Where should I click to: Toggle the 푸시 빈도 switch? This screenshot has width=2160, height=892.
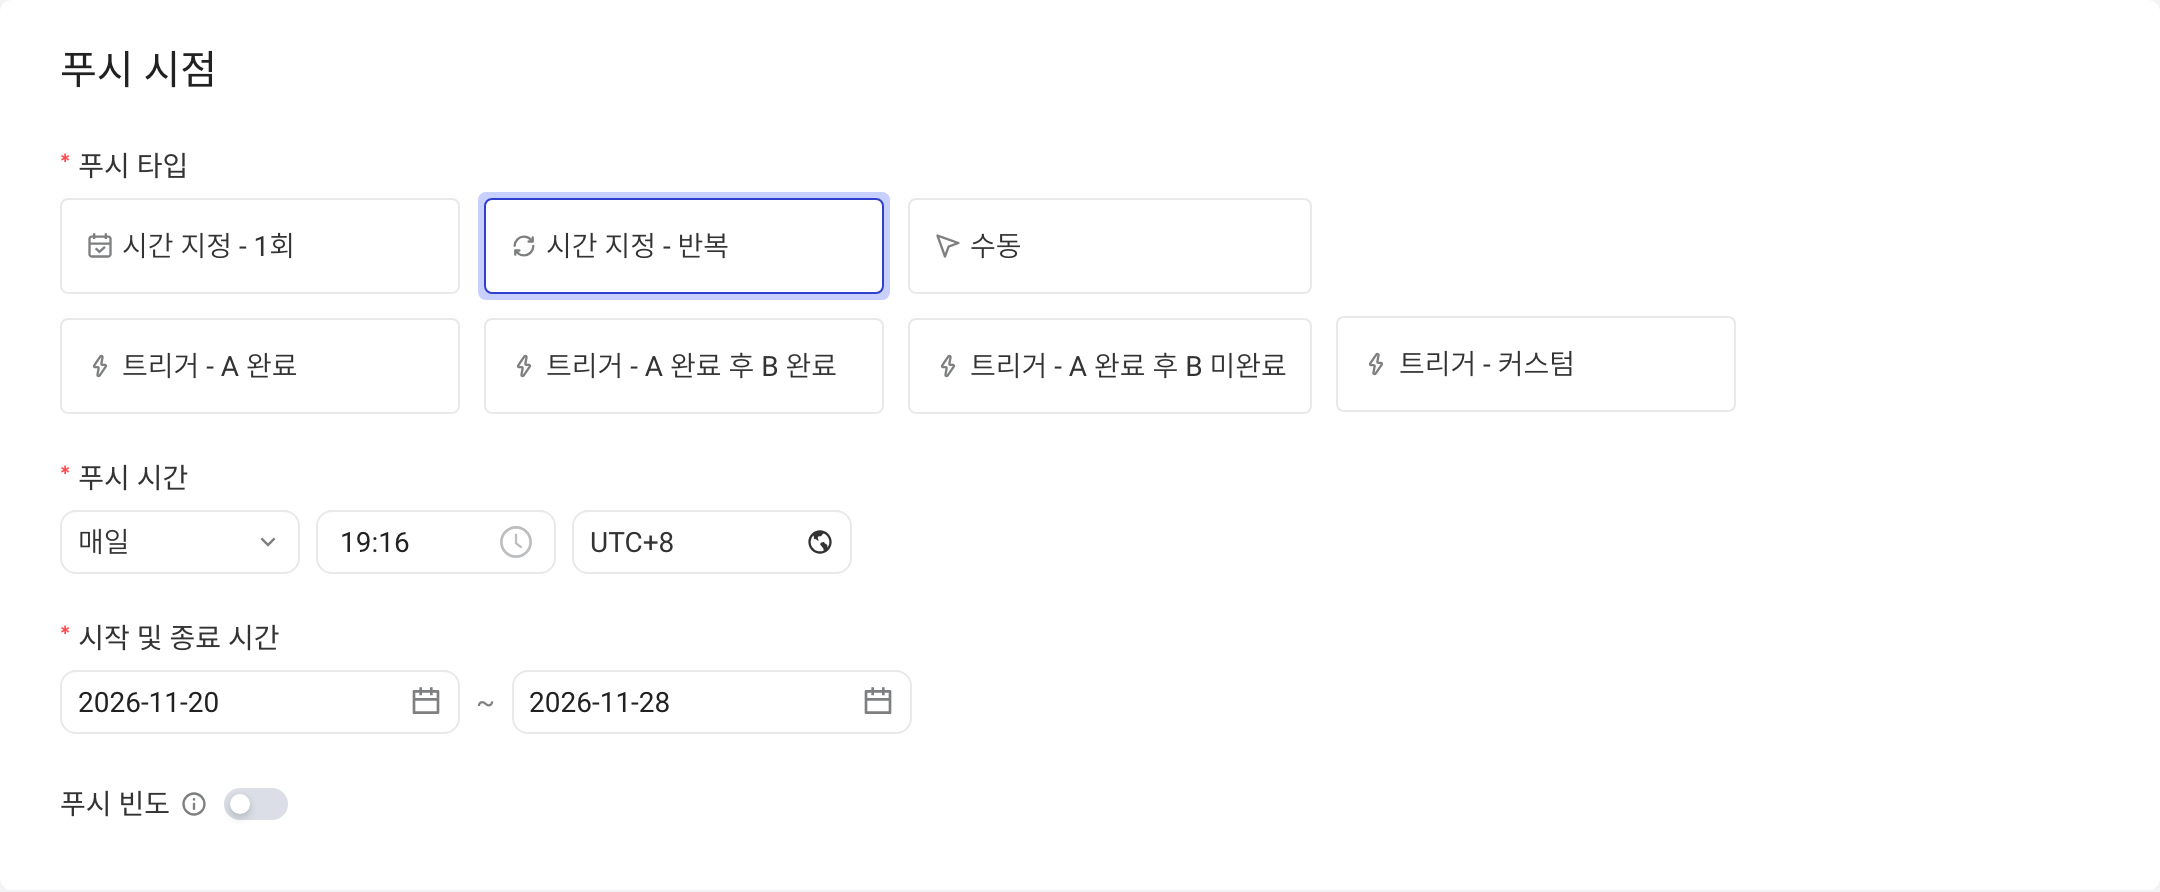coord(256,804)
